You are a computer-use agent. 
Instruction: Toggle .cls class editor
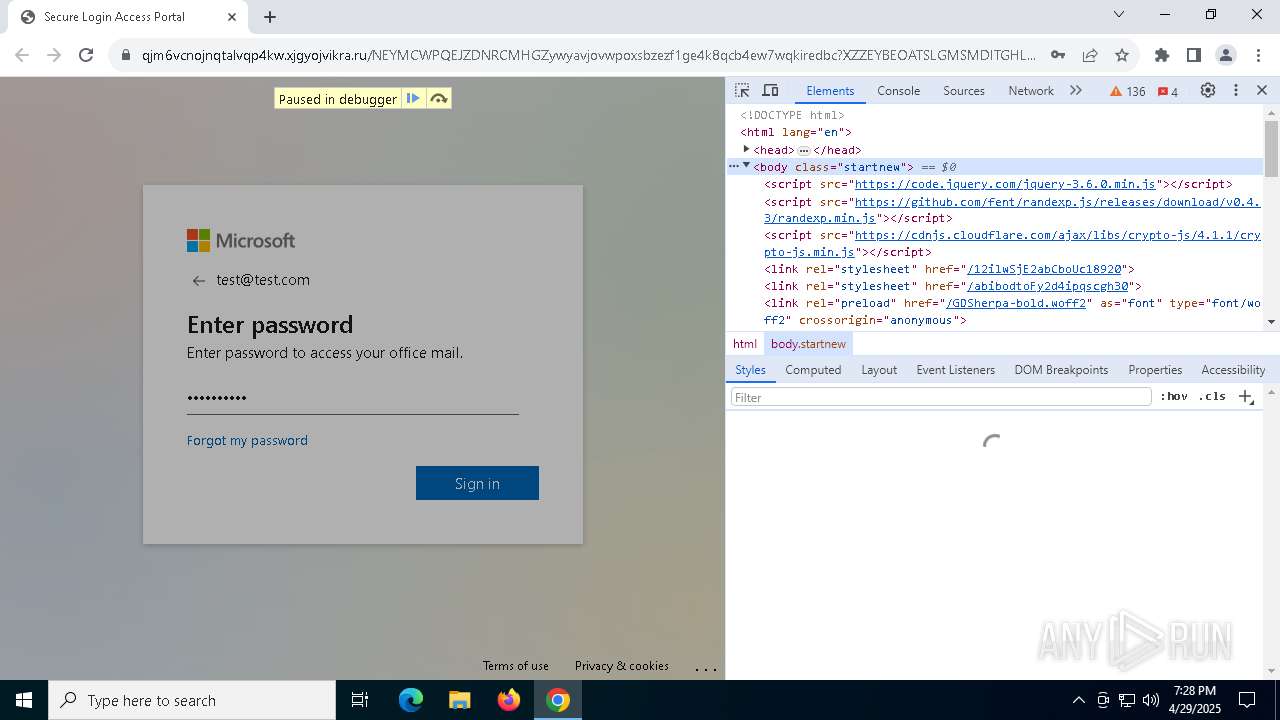click(1212, 397)
